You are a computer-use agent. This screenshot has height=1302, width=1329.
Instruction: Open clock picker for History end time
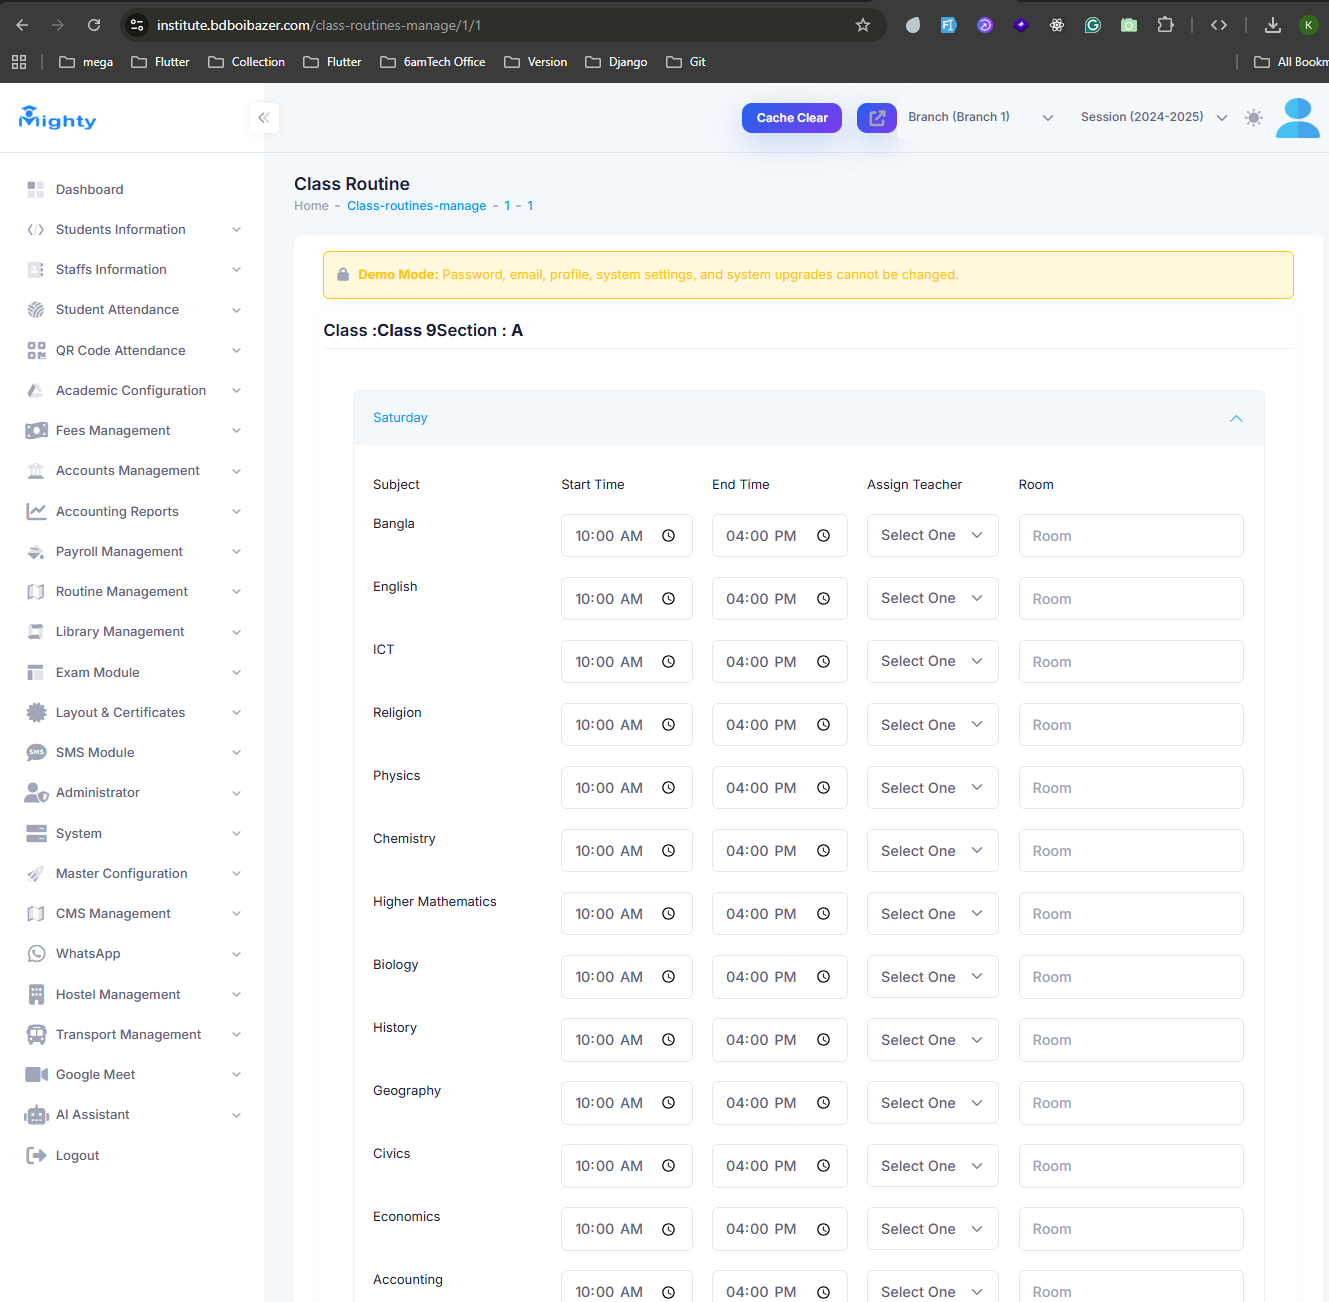(x=824, y=1040)
